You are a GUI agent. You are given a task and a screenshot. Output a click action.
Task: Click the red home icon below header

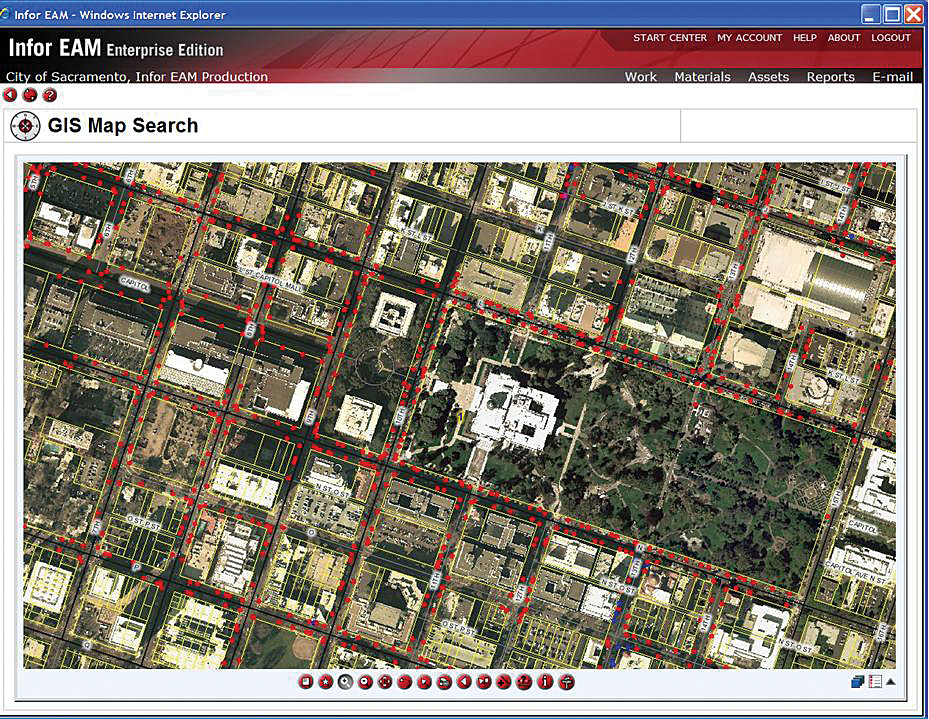click(x=30, y=95)
